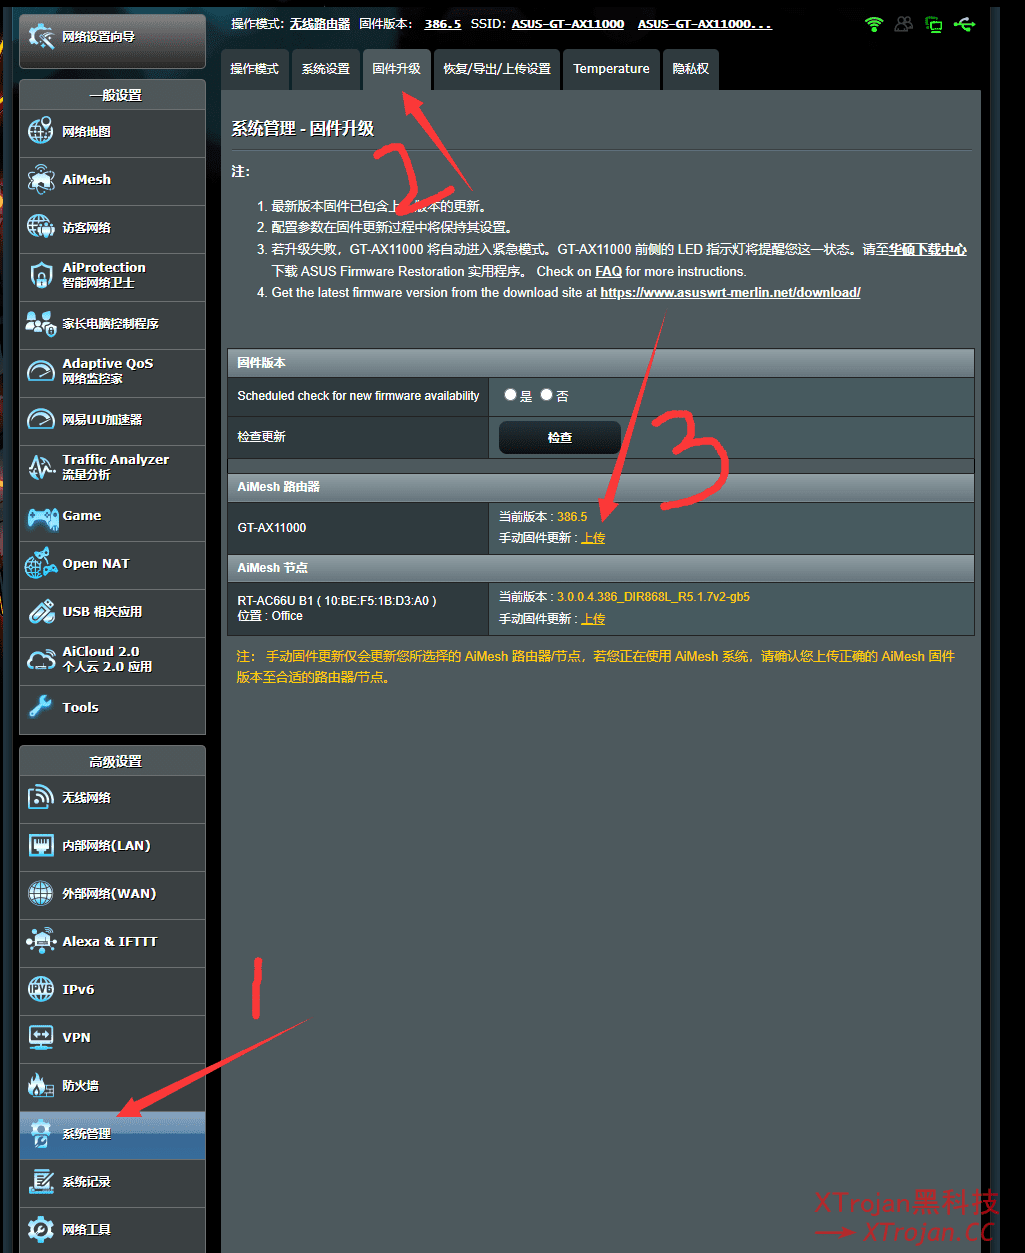Viewport: 1025px width, 1253px height.
Task: Click the USB status icon in header
Action: click(965, 24)
